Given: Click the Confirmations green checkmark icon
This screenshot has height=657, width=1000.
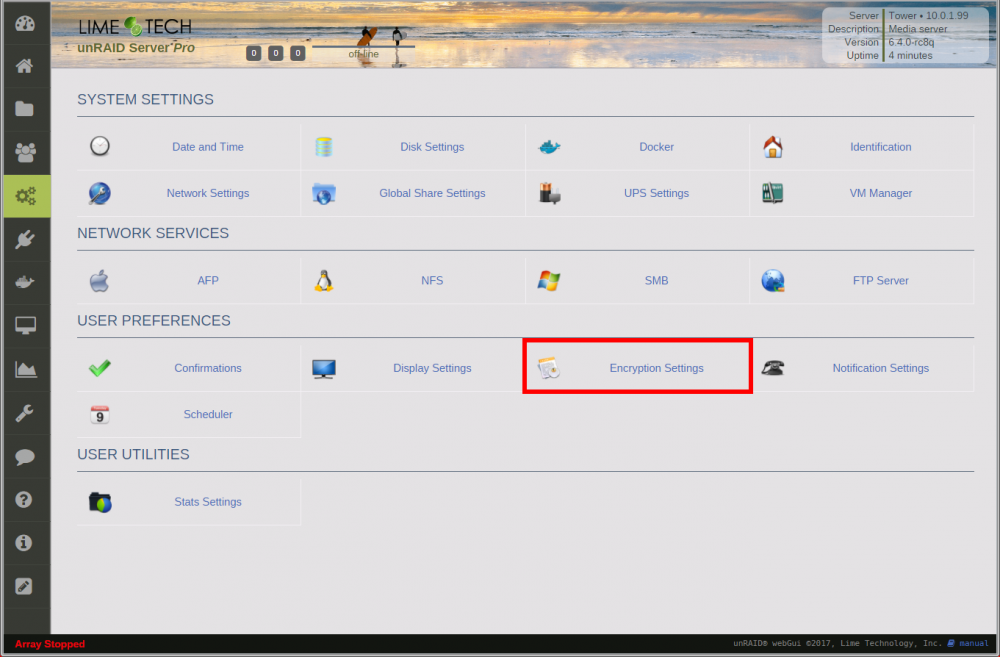Looking at the screenshot, I should click(x=99, y=368).
